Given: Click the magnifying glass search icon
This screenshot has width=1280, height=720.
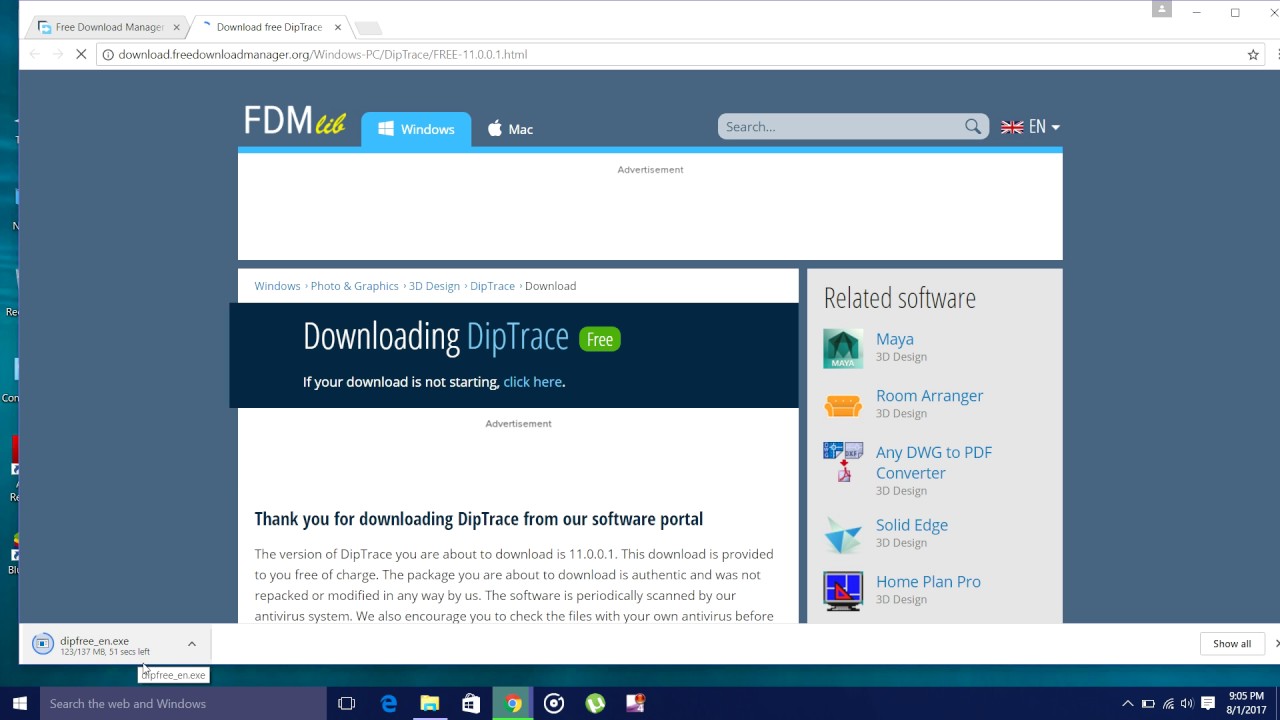Looking at the screenshot, I should (973, 127).
